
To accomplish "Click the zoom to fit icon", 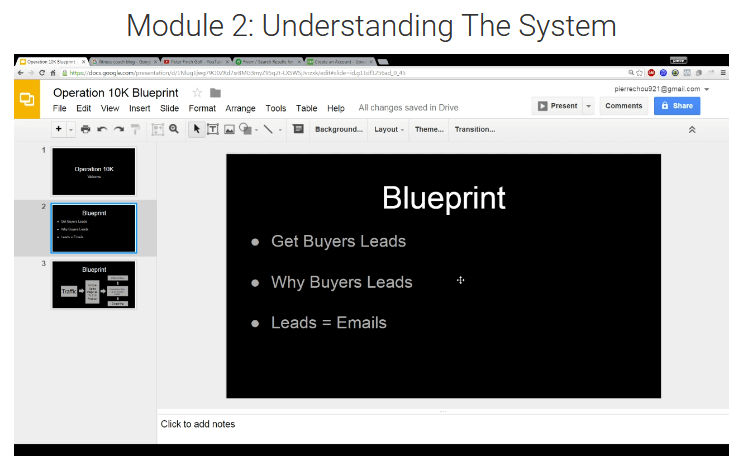I will pyautogui.click(x=158, y=129).
